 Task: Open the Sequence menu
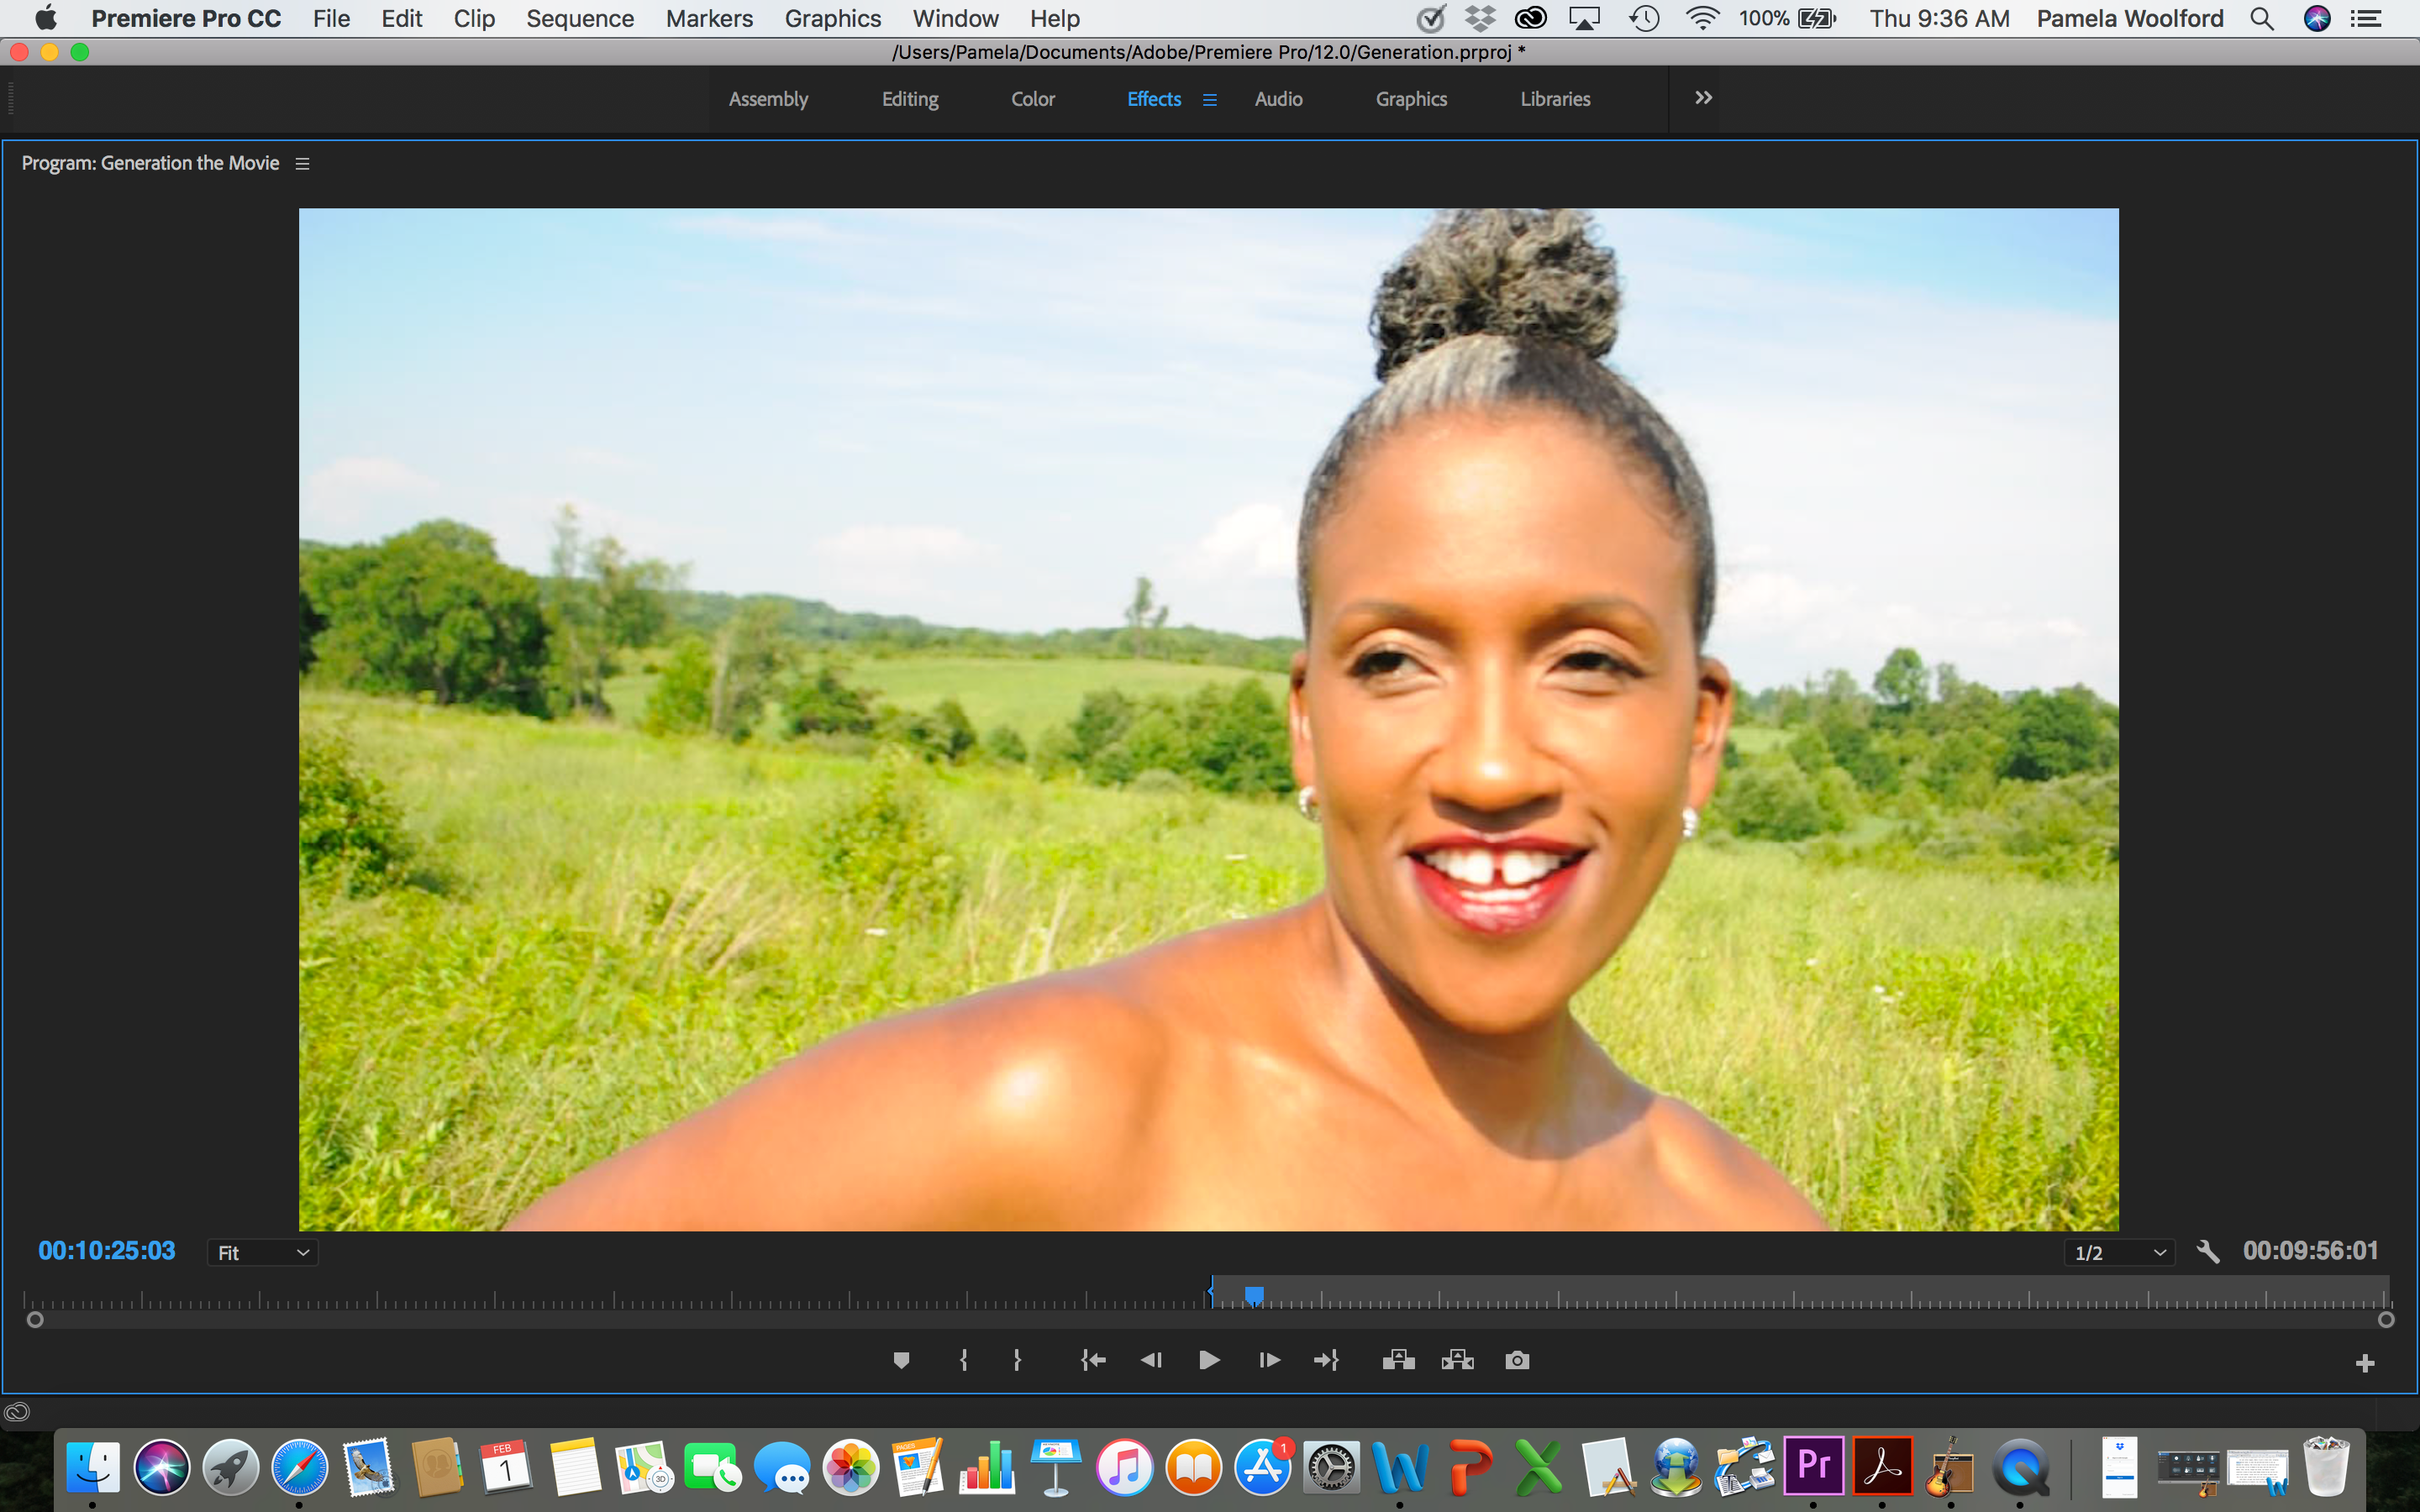tap(580, 18)
